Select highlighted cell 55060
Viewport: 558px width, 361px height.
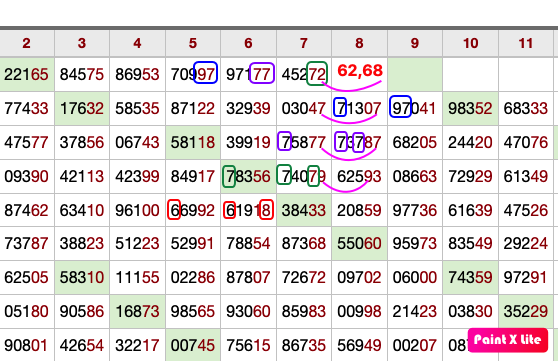coord(359,244)
